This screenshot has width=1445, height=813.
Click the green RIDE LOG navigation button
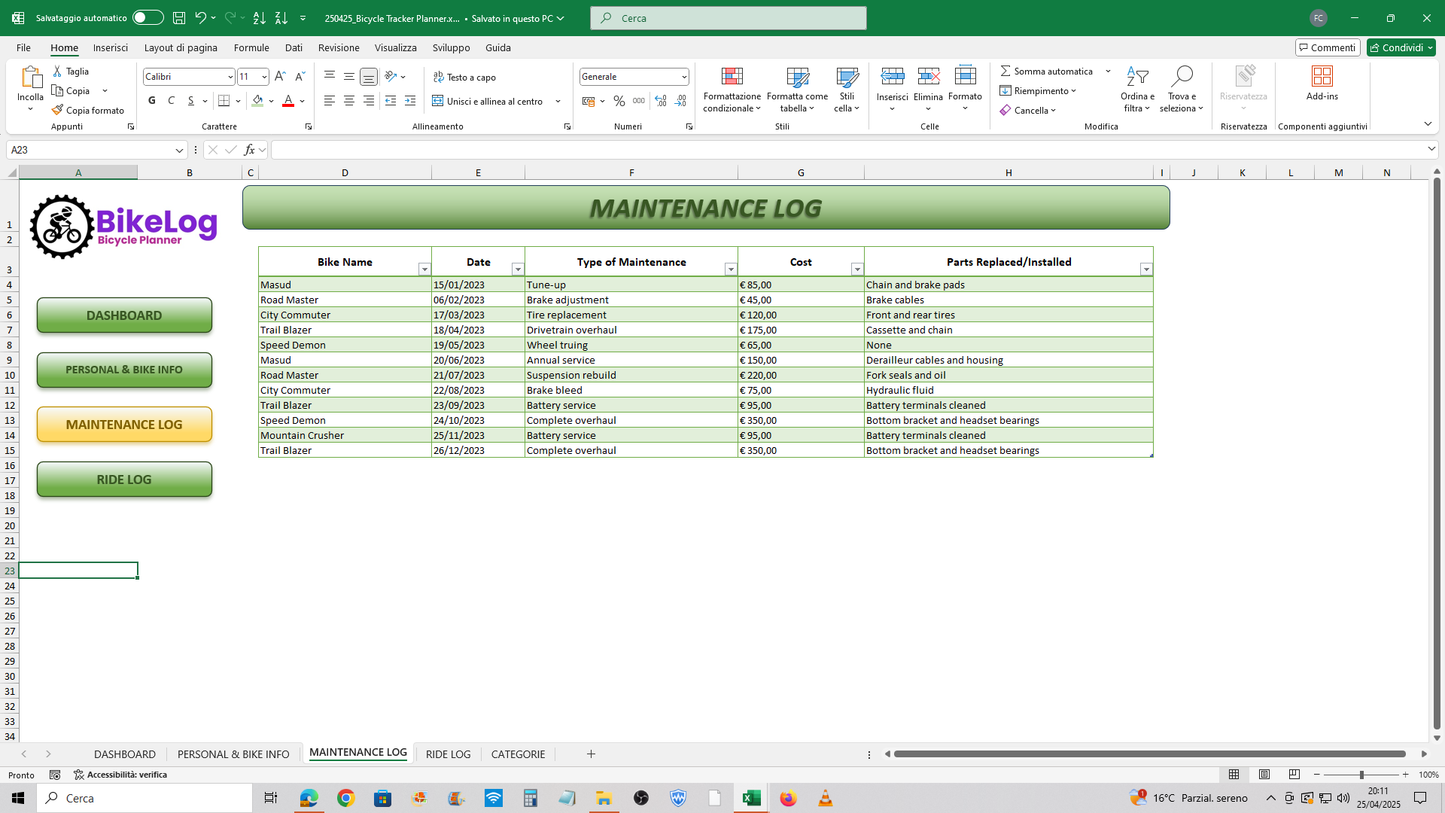point(124,479)
